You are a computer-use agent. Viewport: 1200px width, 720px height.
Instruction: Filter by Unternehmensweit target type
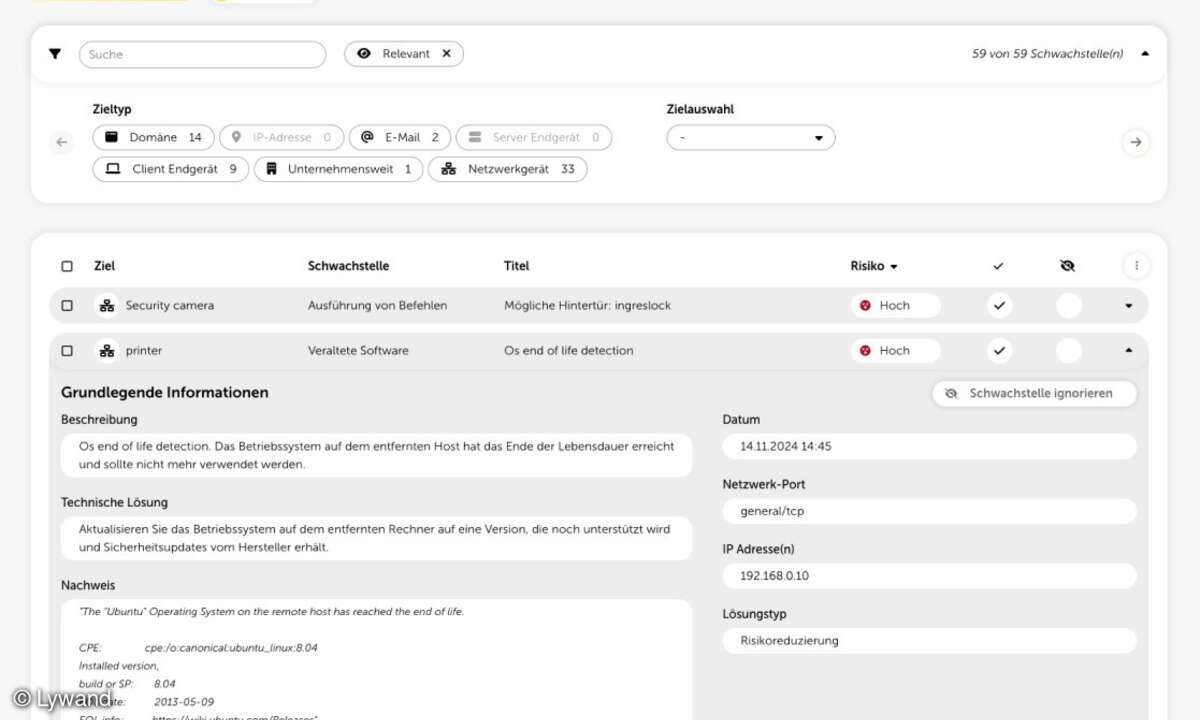[x=338, y=169]
